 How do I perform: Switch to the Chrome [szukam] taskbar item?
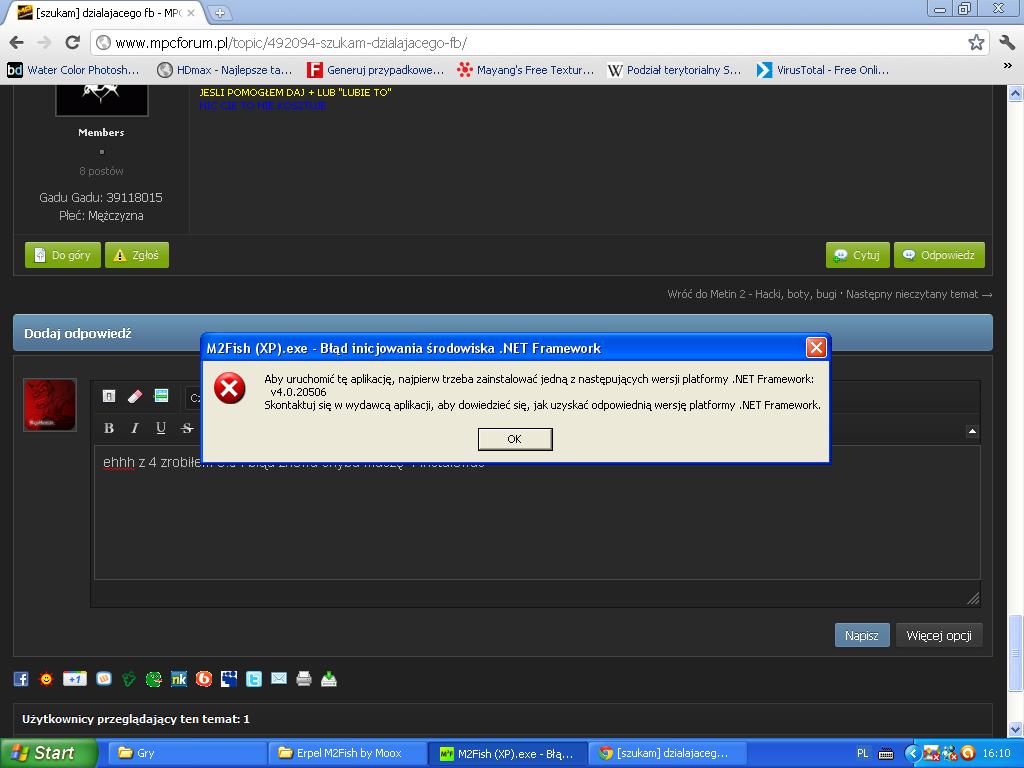(668, 753)
